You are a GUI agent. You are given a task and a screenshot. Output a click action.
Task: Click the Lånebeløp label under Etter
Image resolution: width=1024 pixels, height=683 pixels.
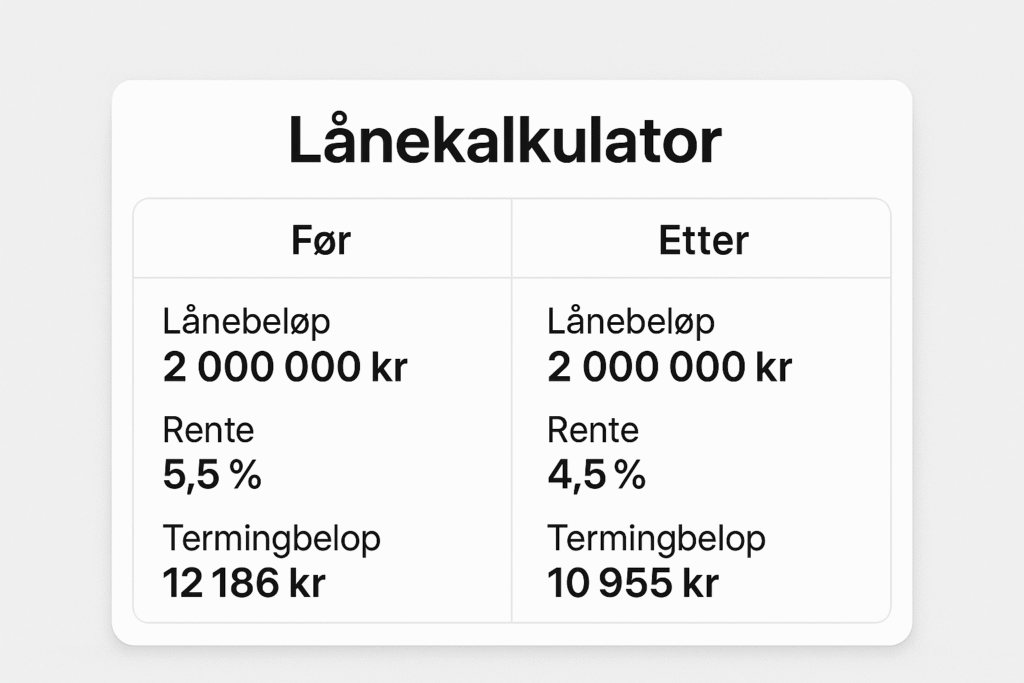pos(631,323)
